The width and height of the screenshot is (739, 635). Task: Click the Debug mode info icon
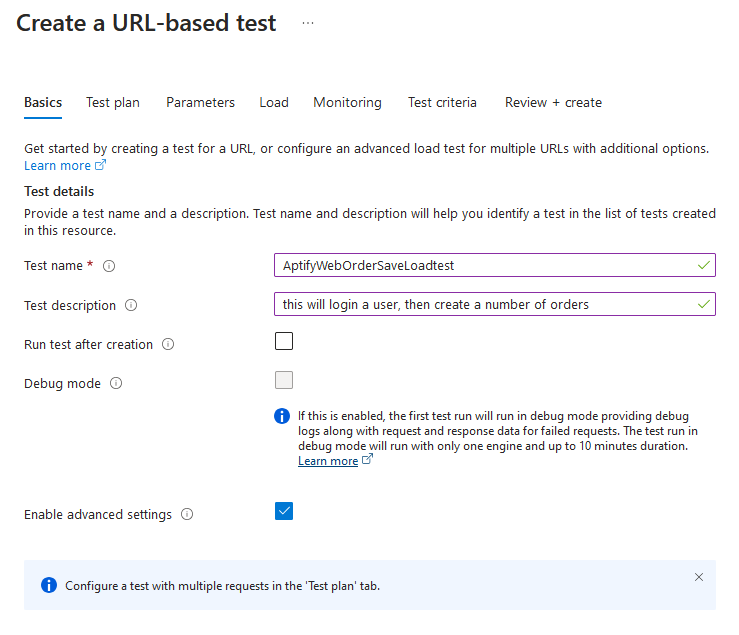click(x=116, y=383)
